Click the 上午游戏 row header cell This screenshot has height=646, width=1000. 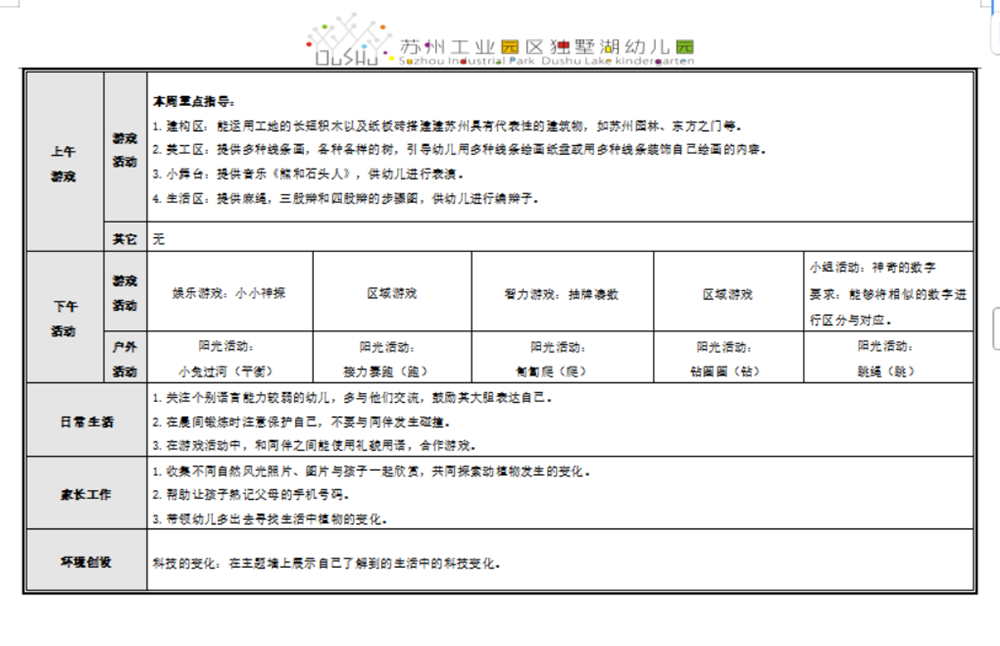pyautogui.click(x=64, y=163)
